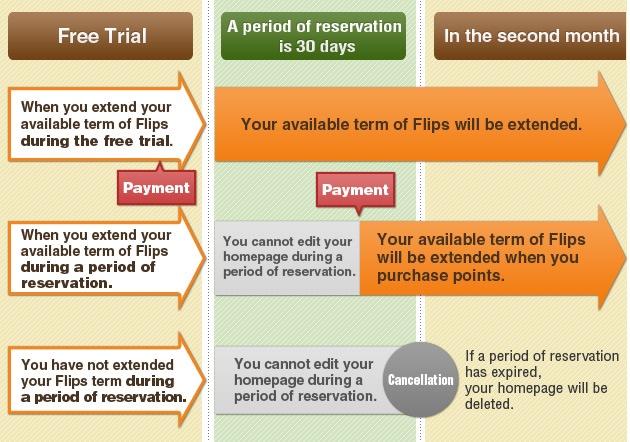Click the gray Cancellation circle
This screenshot has height=442, width=630.
(x=421, y=379)
